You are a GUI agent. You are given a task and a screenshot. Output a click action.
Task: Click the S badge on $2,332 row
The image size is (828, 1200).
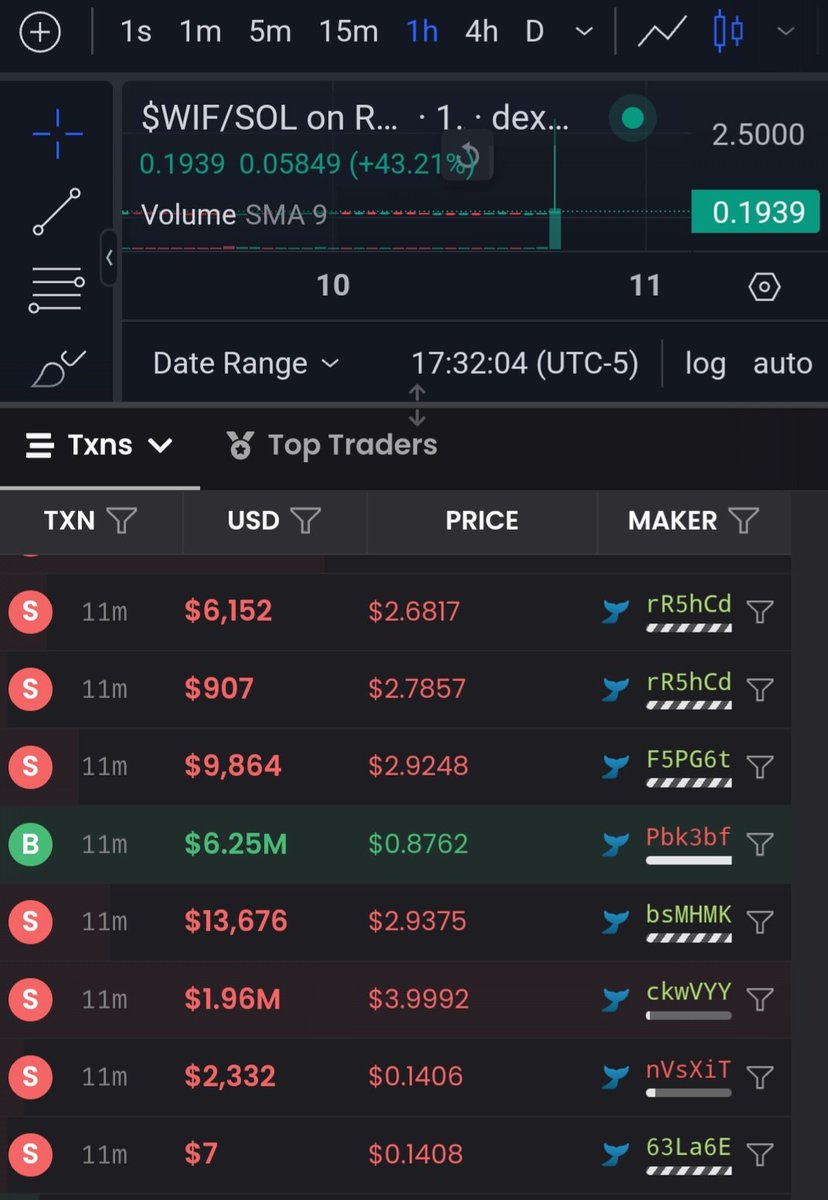[30, 1077]
